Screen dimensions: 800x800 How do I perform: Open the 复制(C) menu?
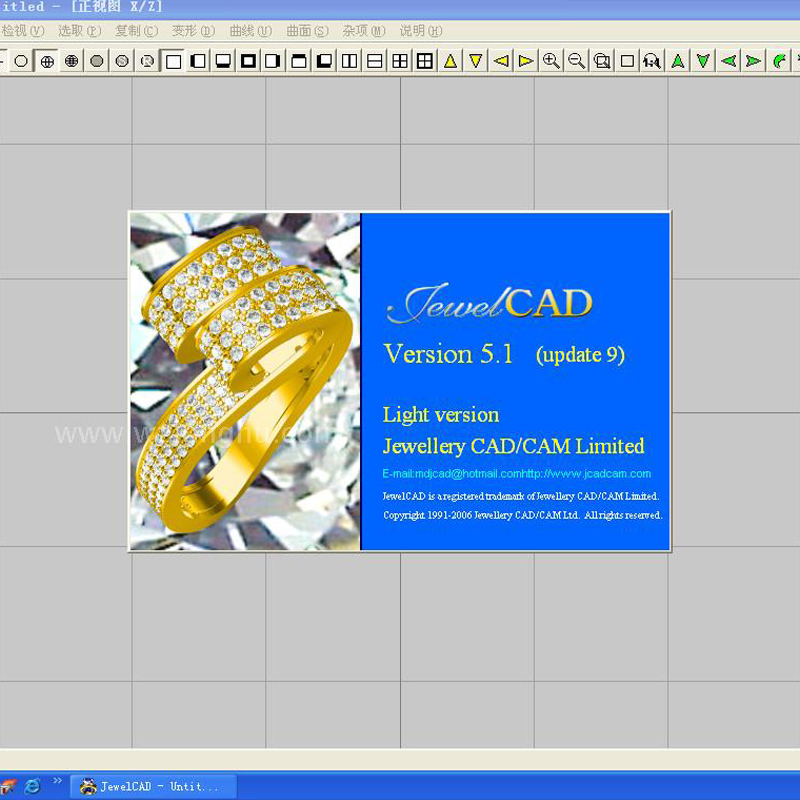pos(136,31)
